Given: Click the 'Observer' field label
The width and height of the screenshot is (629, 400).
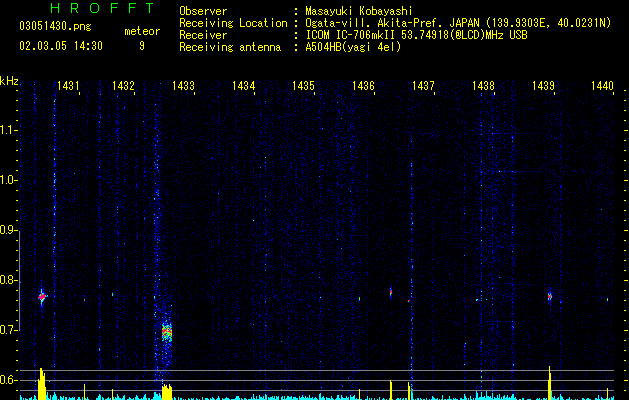Looking at the screenshot, I should pos(203,11).
